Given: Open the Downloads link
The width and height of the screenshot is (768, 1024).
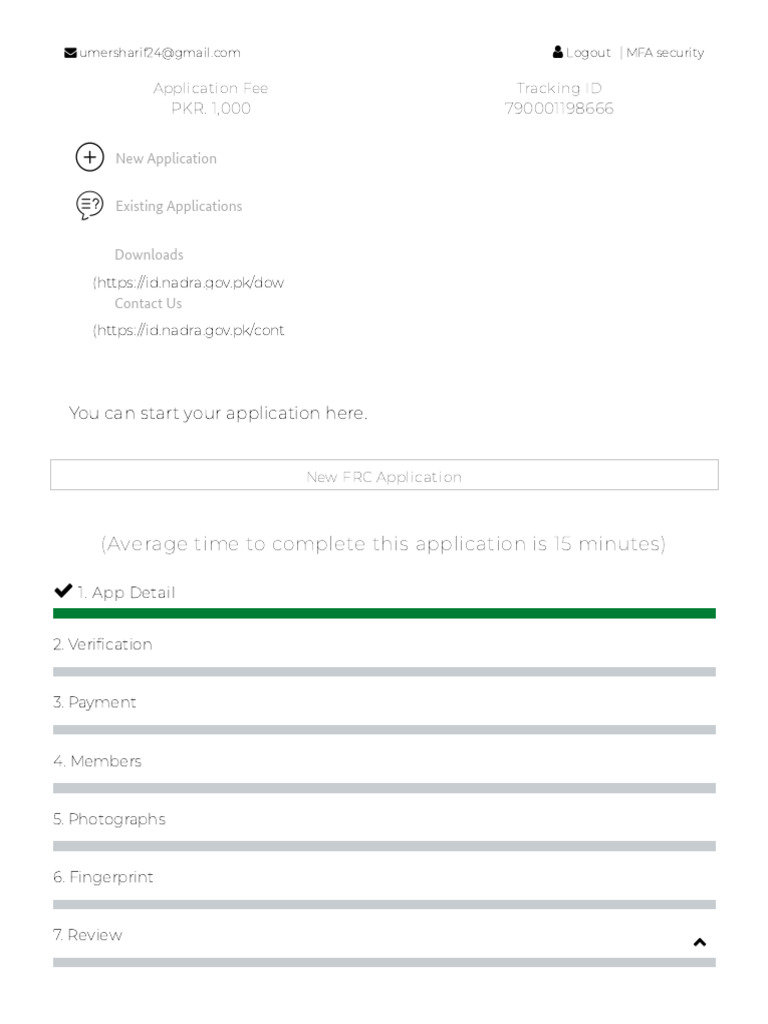Looking at the screenshot, I should click(149, 255).
